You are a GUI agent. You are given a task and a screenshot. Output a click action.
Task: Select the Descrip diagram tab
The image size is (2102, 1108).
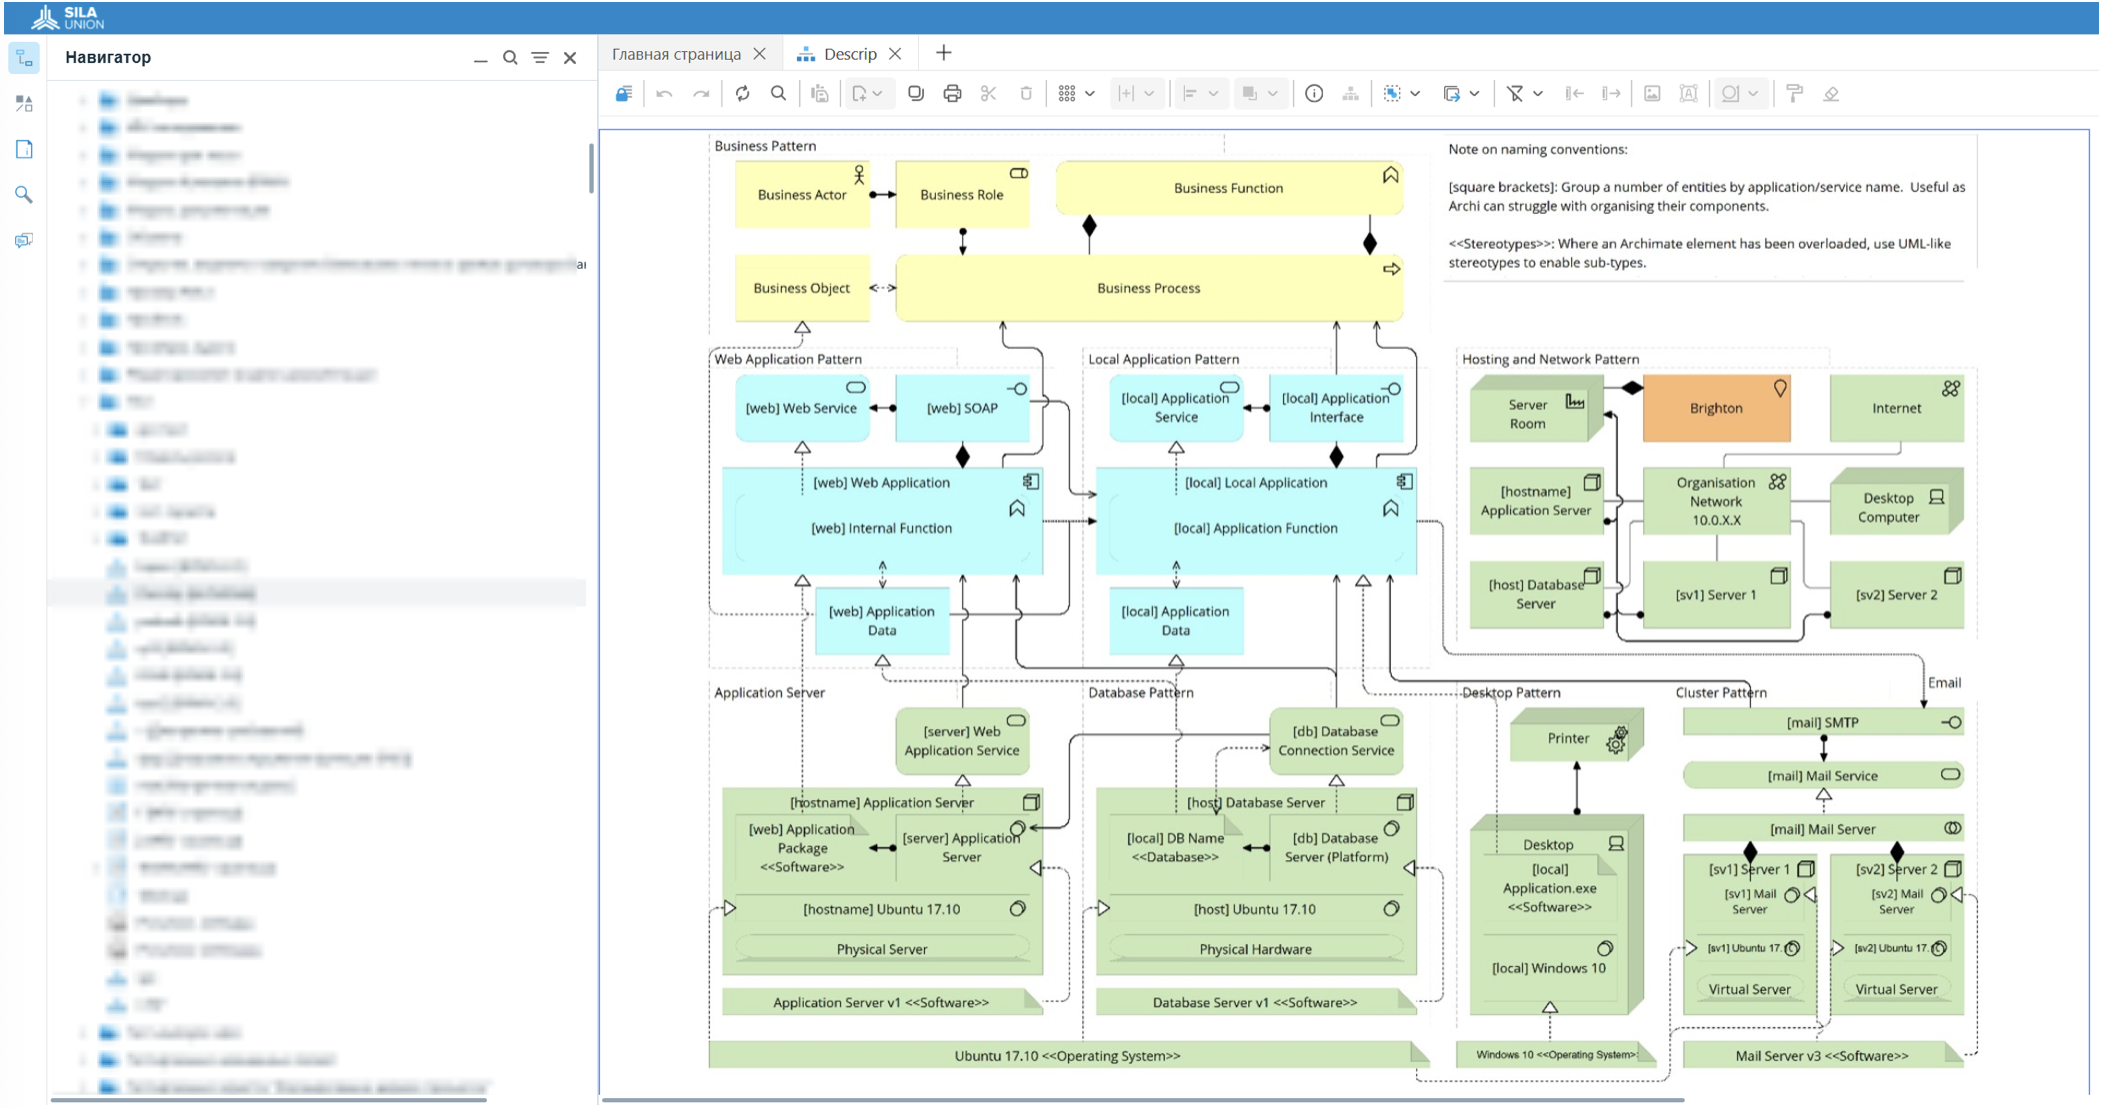coord(849,54)
